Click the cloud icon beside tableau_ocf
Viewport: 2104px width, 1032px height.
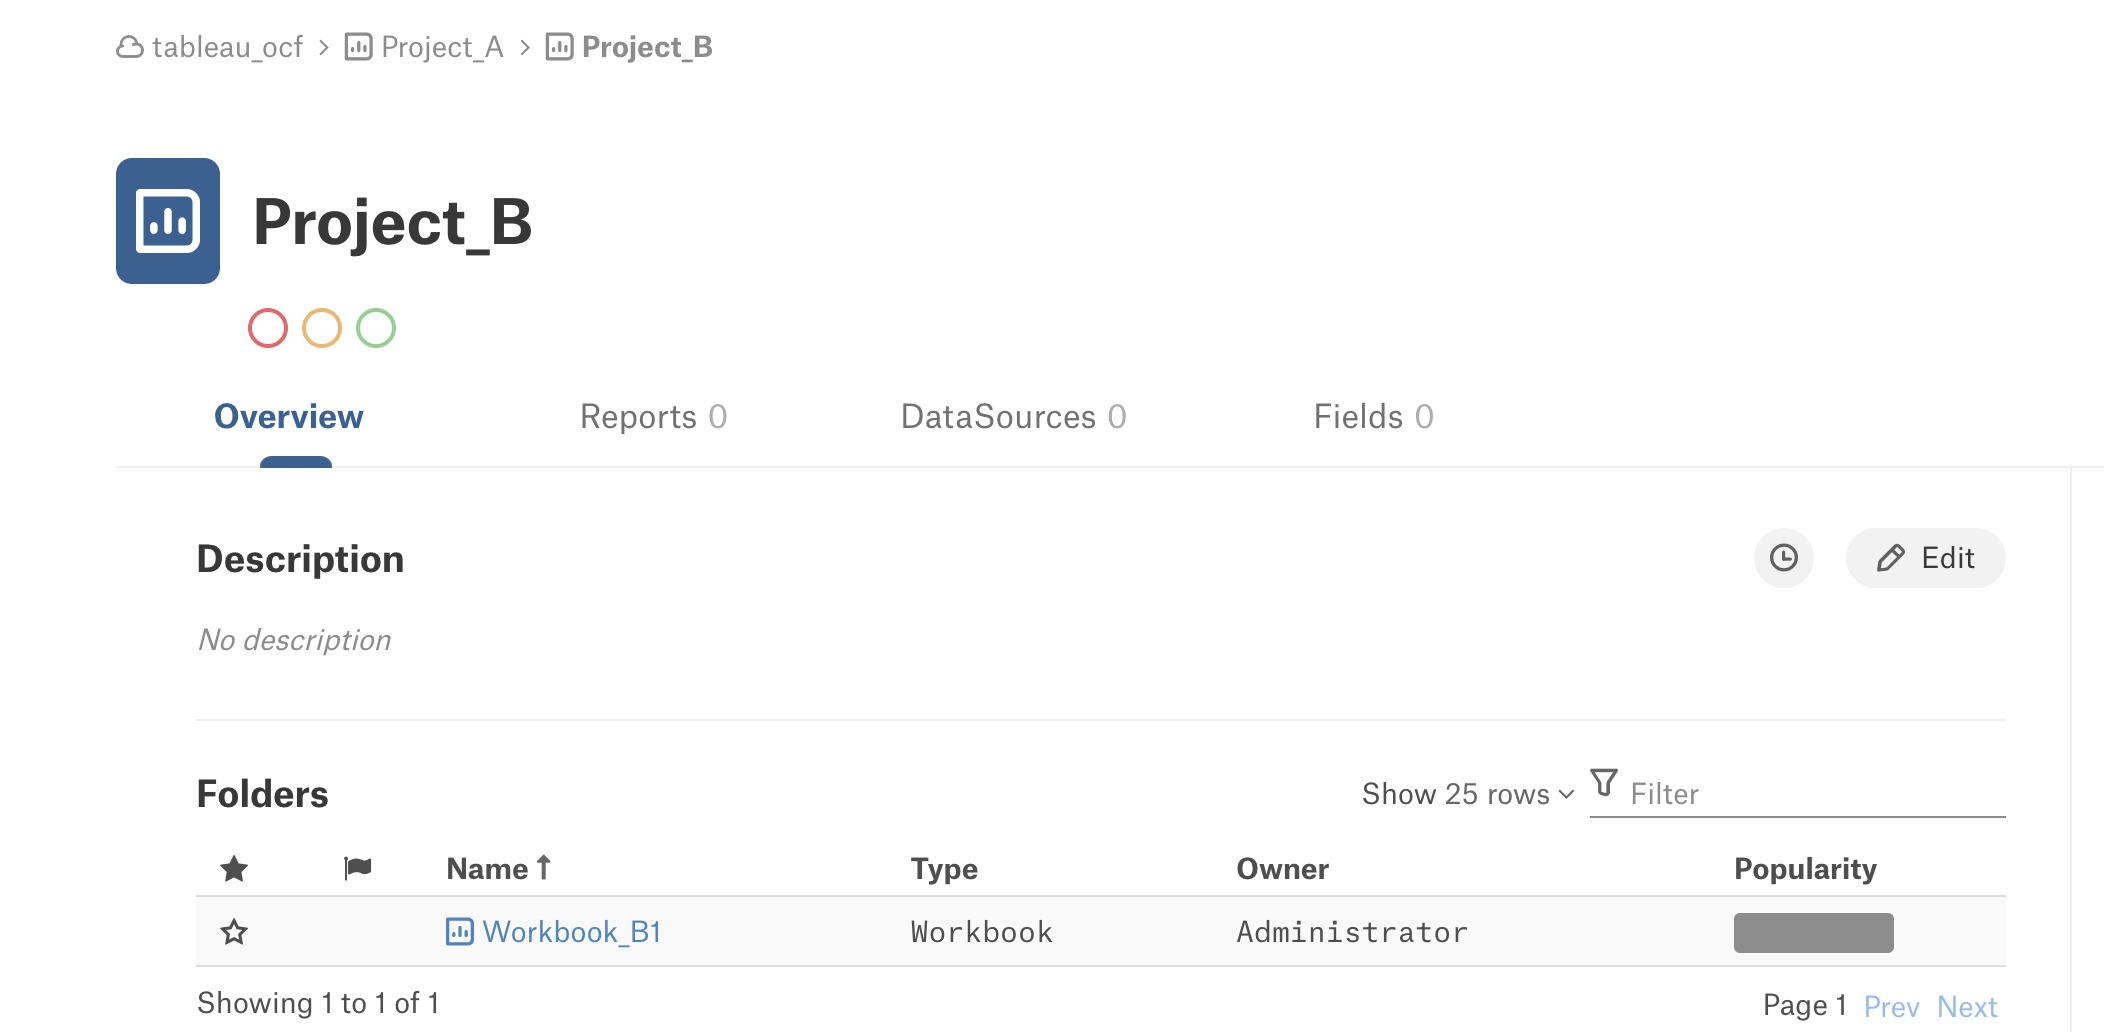point(130,47)
